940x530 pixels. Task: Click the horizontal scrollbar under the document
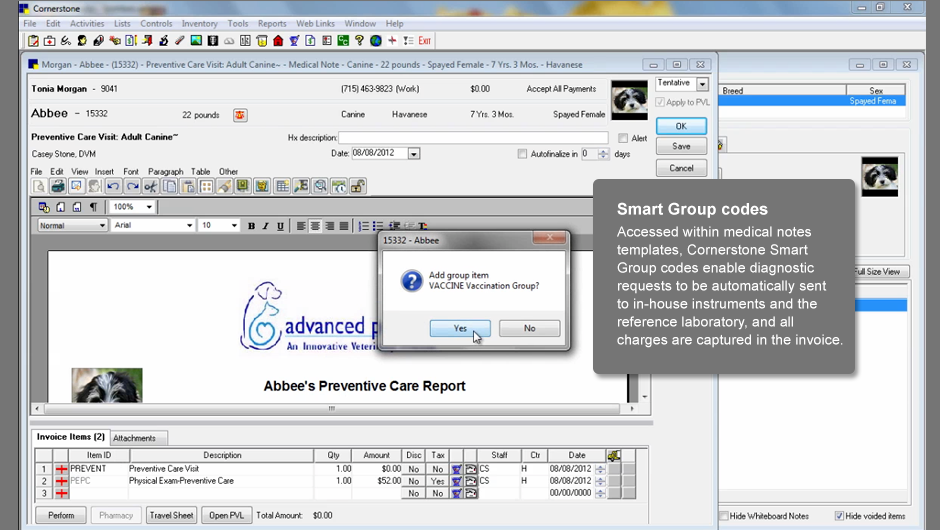coord(332,408)
